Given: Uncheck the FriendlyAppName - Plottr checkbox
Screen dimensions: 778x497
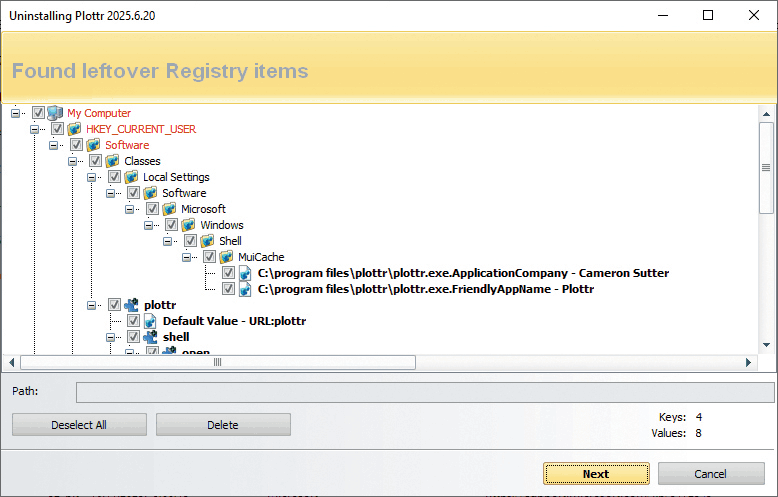Looking at the screenshot, I should pyautogui.click(x=228, y=289).
